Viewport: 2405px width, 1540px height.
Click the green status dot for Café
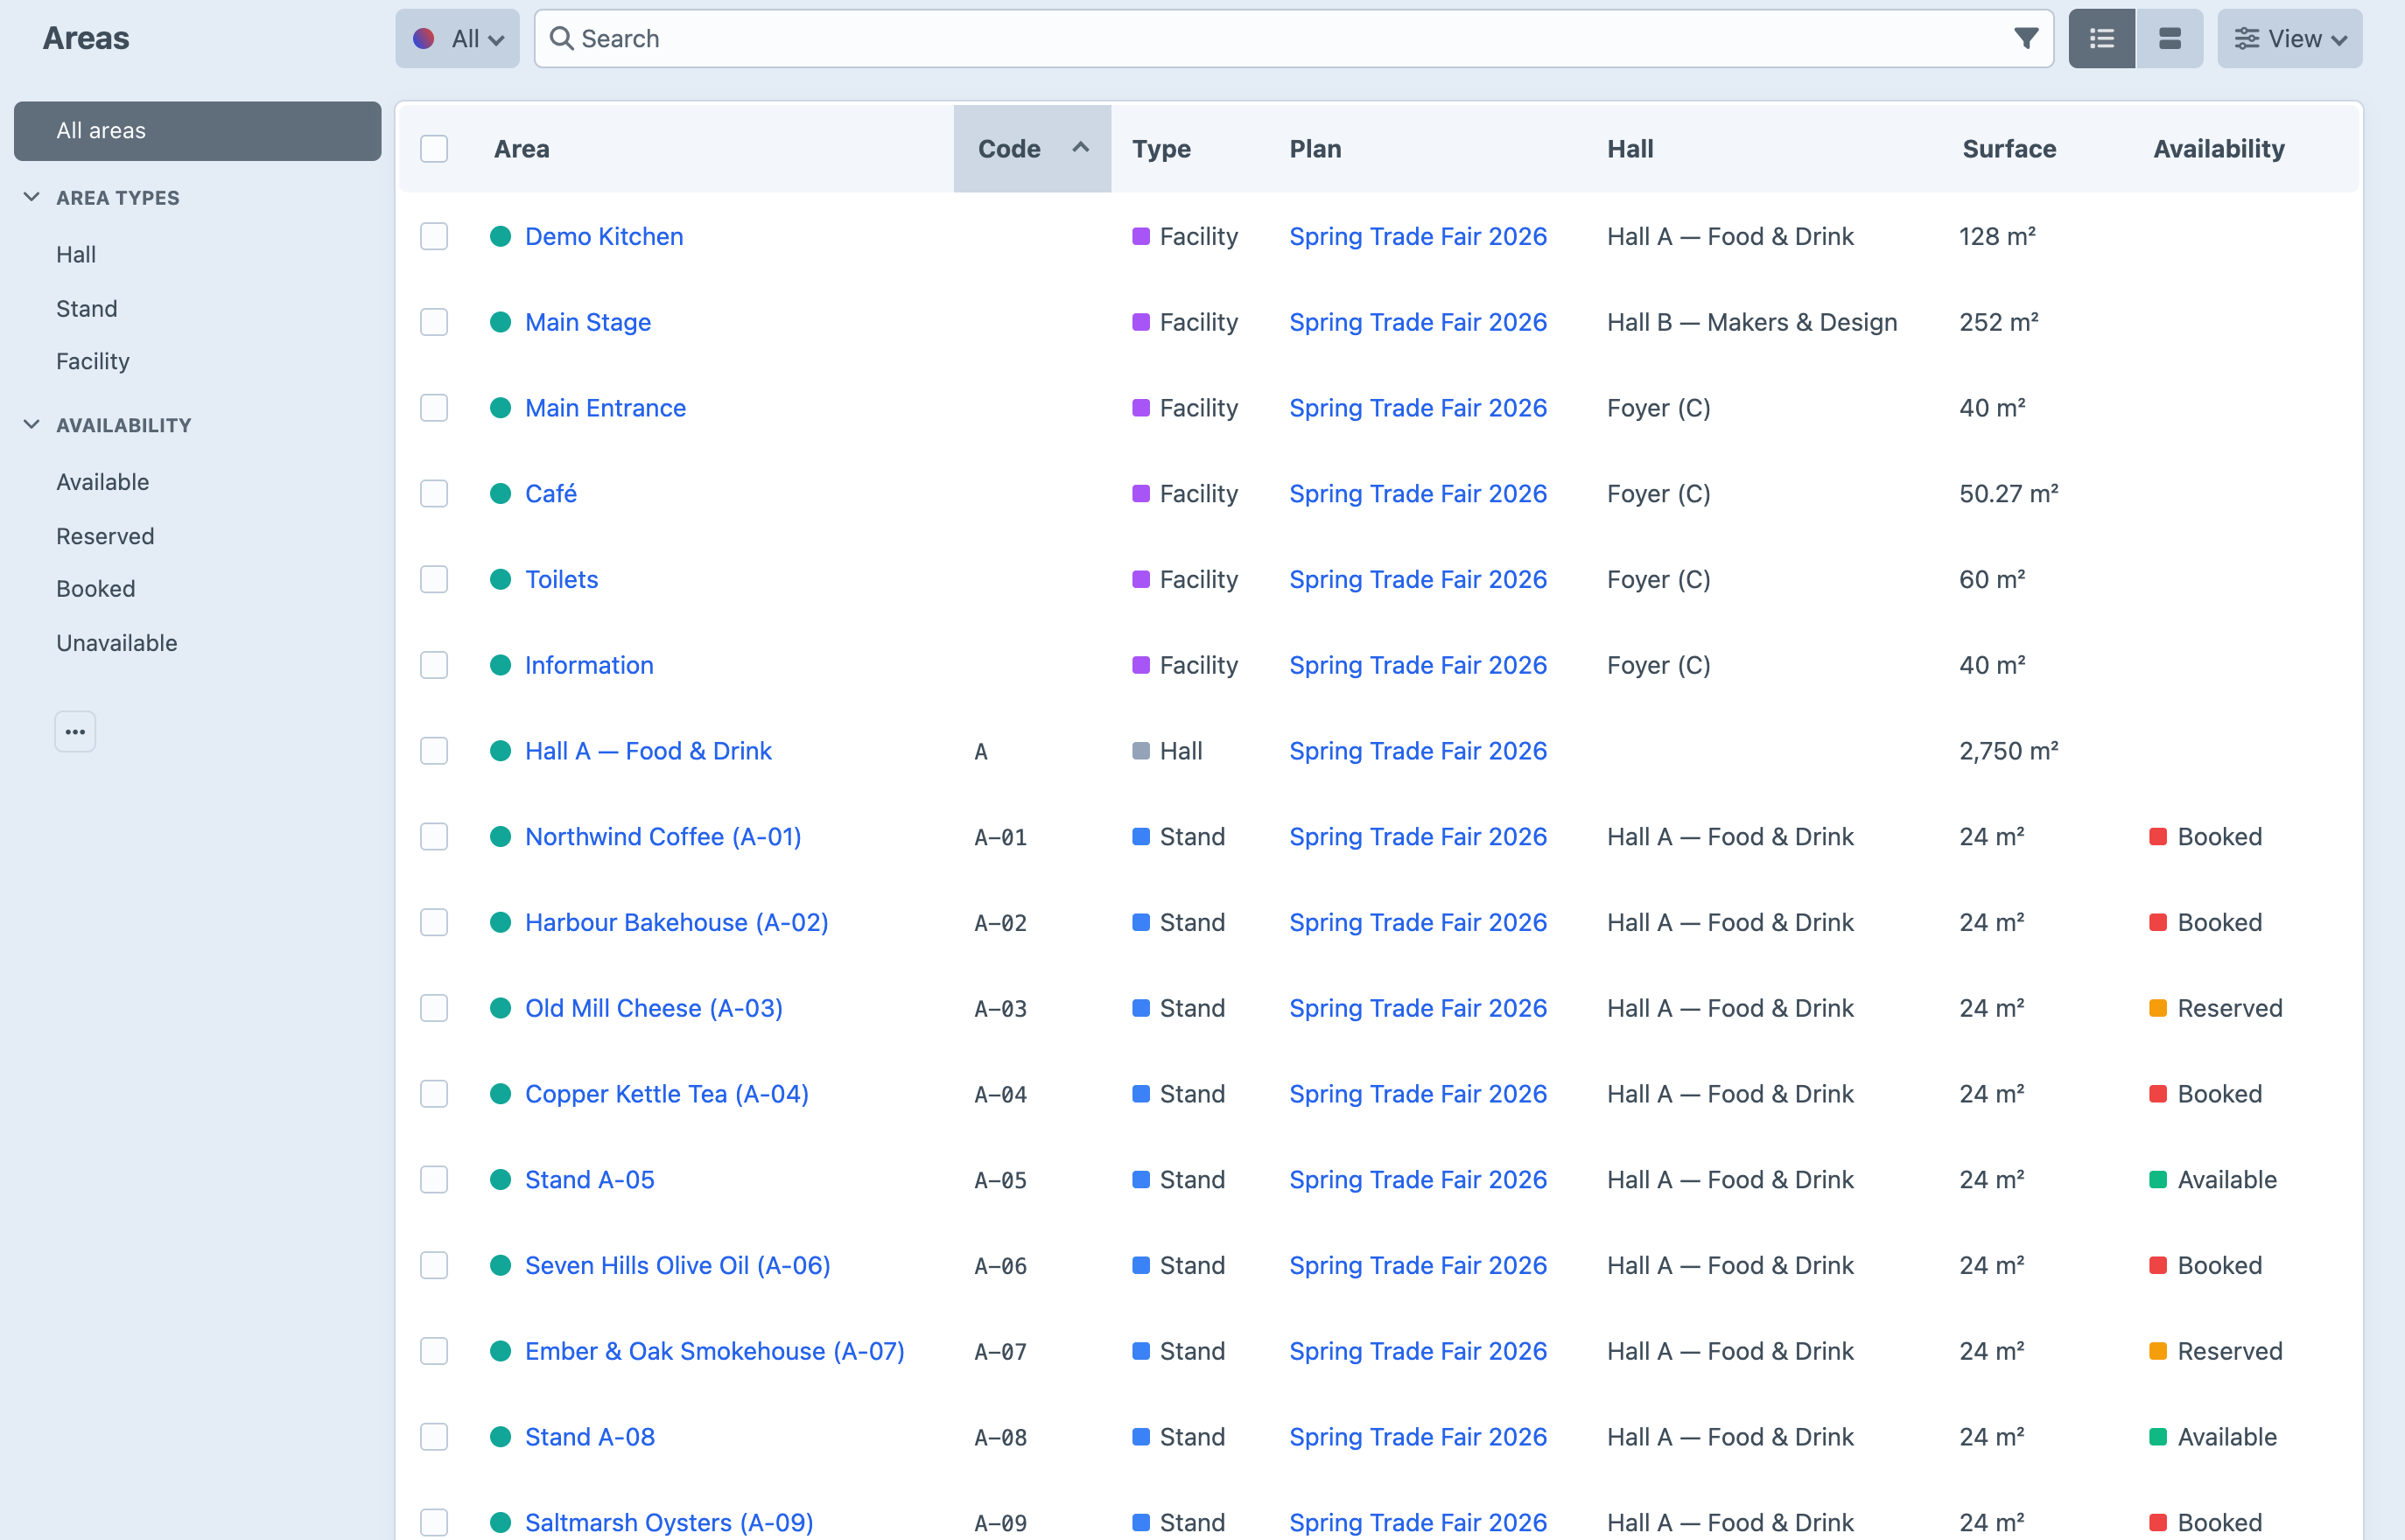point(501,494)
